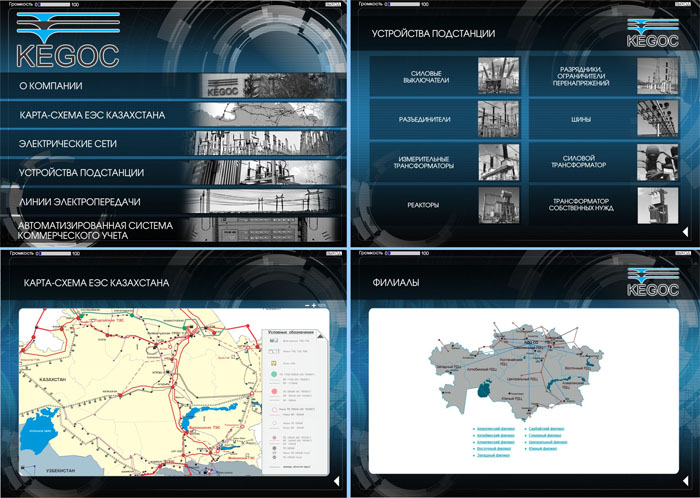
Task: Click KEGOC logo on Филиалы screen
Action: click(x=653, y=282)
